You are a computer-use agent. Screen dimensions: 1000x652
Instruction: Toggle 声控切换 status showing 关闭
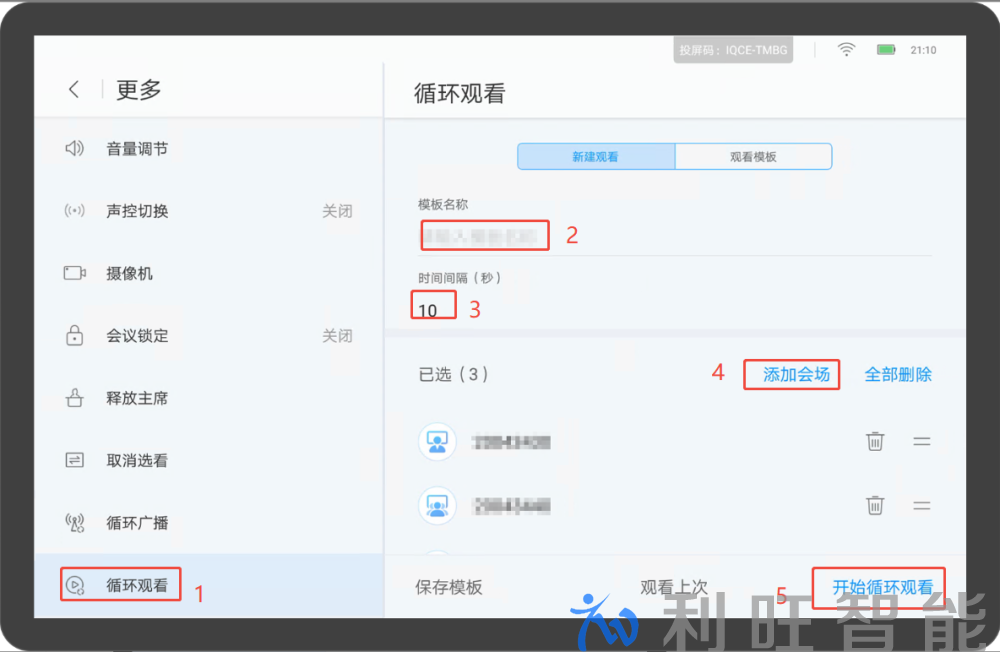pyautogui.click(x=337, y=211)
